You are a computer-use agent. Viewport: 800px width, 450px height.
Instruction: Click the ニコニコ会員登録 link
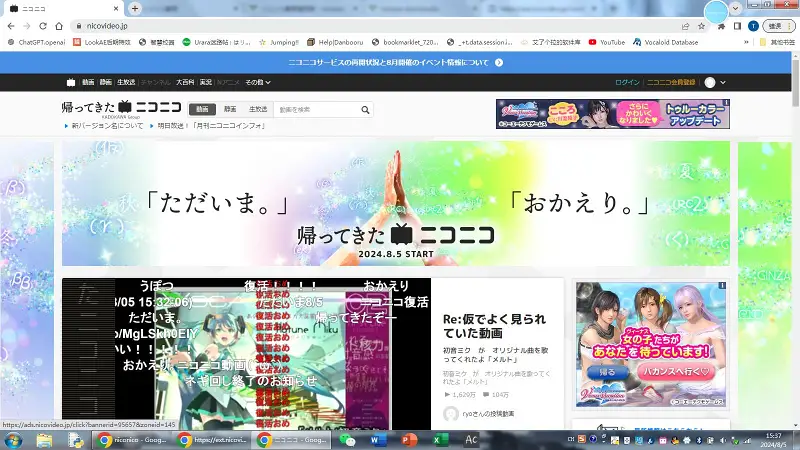coord(671,82)
